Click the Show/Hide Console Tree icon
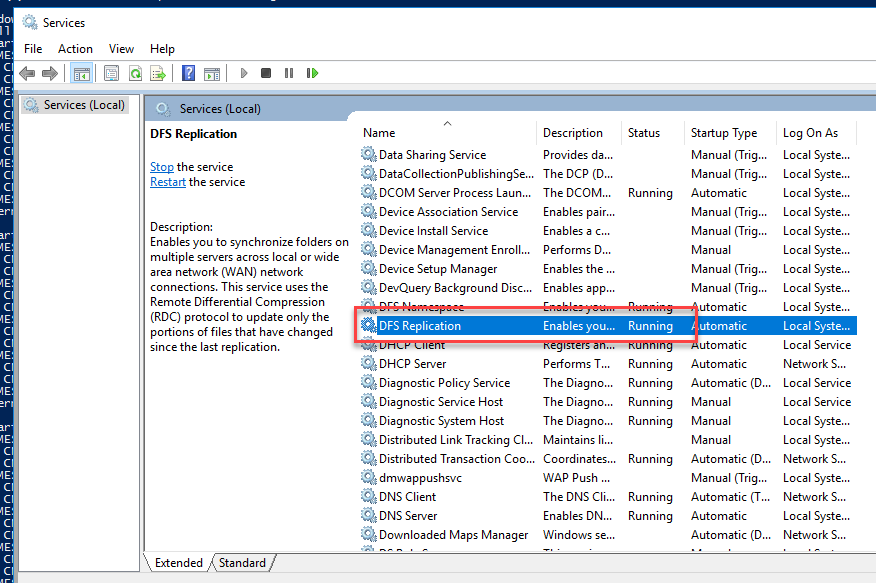Screen dimensions: 876x583 (81, 73)
